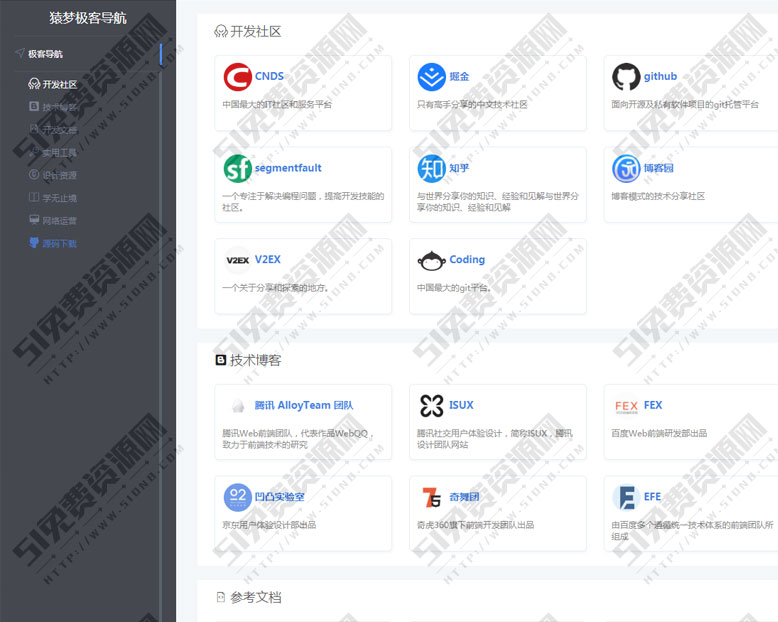Click text "奇虎360旗下前端开发团队出品"
The image size is (778, 622).
(475, 525)
